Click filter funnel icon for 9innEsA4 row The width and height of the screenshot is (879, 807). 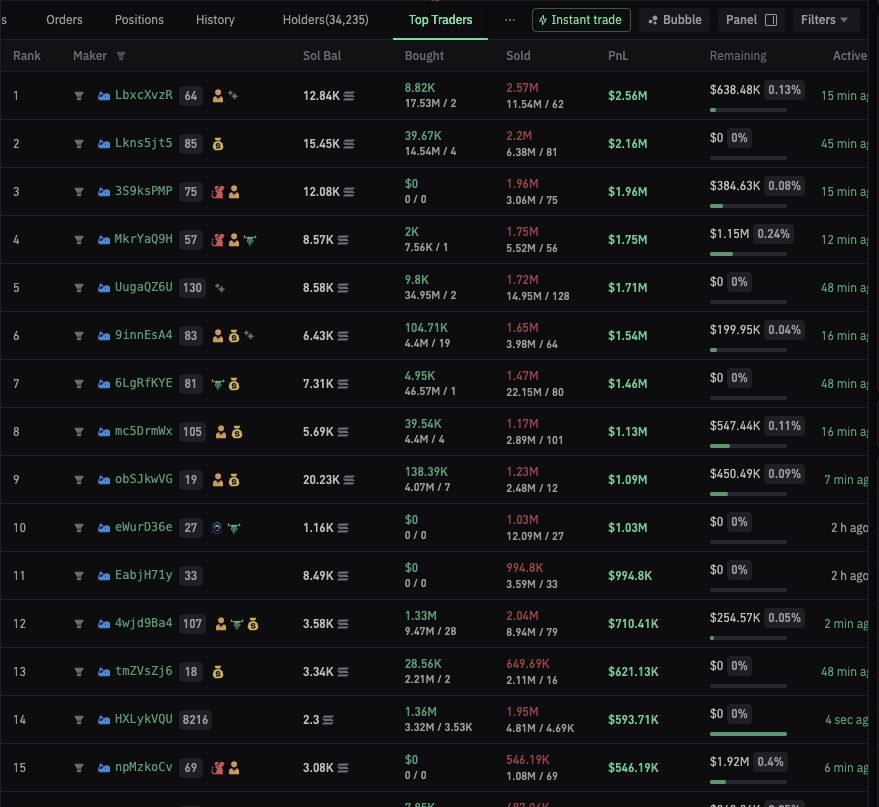(x=79, y=336)
